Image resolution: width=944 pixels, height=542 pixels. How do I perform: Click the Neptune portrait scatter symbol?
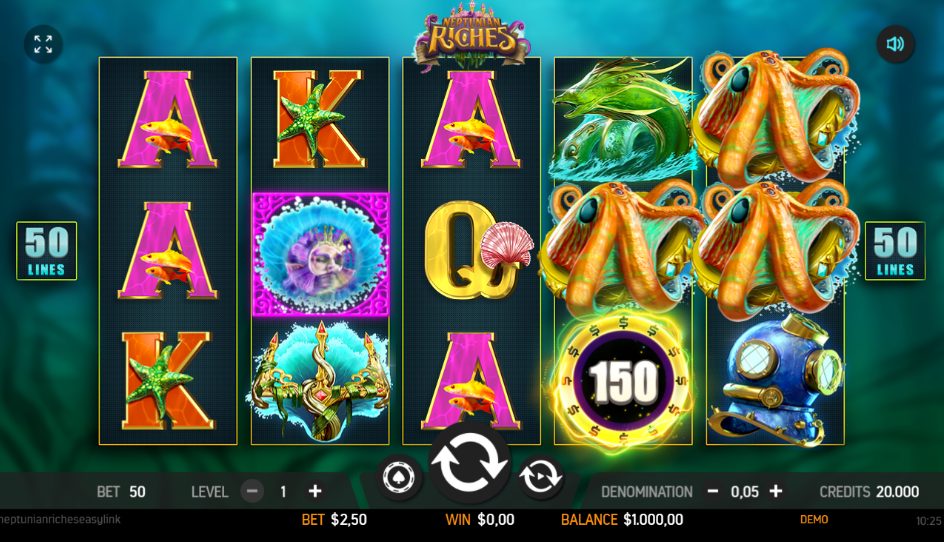(x=320, y=254)
